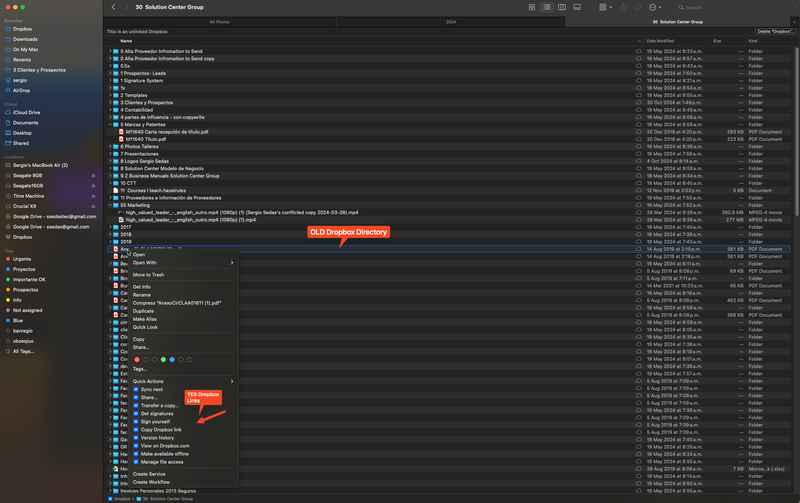
Task: Click the Edit Tags toolbar icon
Action: tap(636, 7)
